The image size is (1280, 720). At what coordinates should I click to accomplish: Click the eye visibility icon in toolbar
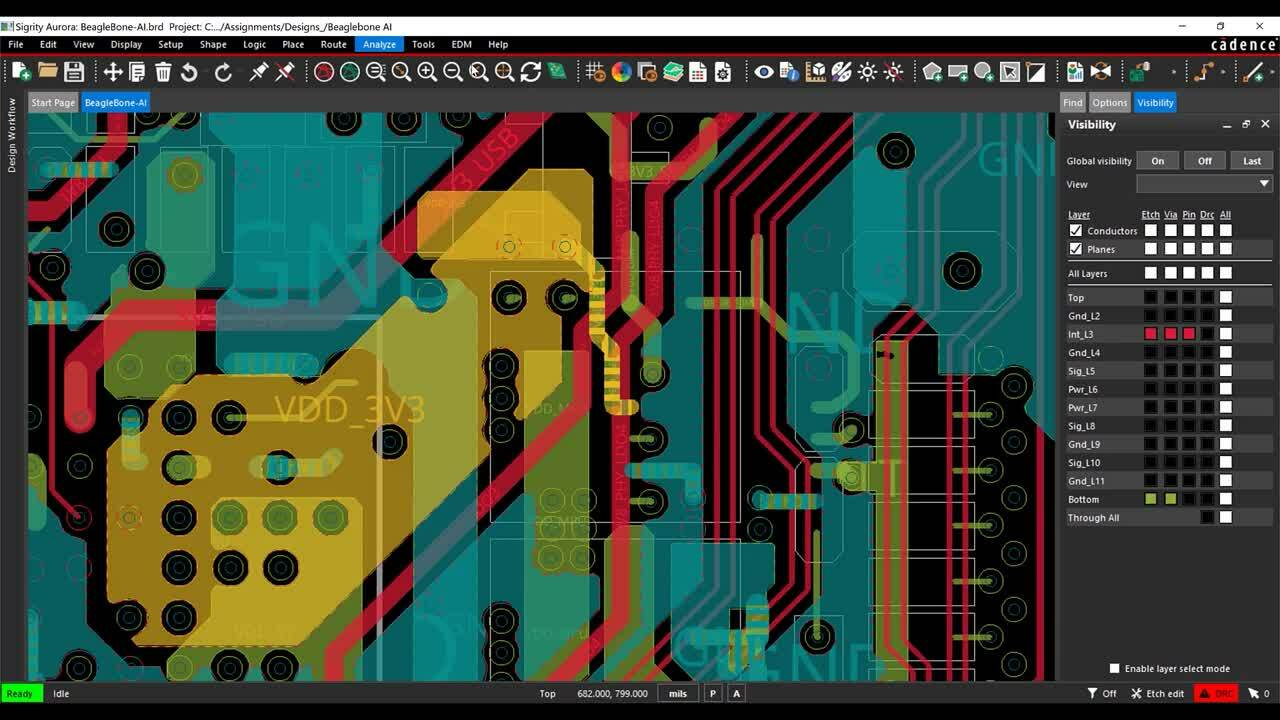[x=764, y=71]
